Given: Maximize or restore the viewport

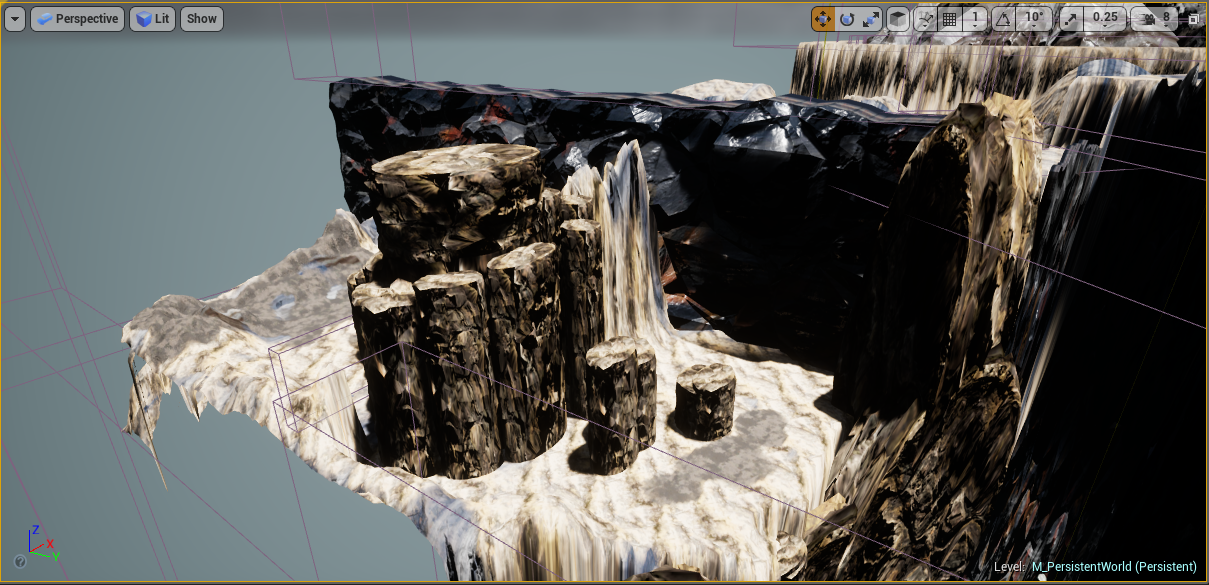Looking at the screenshot, I should (1194, 18).
